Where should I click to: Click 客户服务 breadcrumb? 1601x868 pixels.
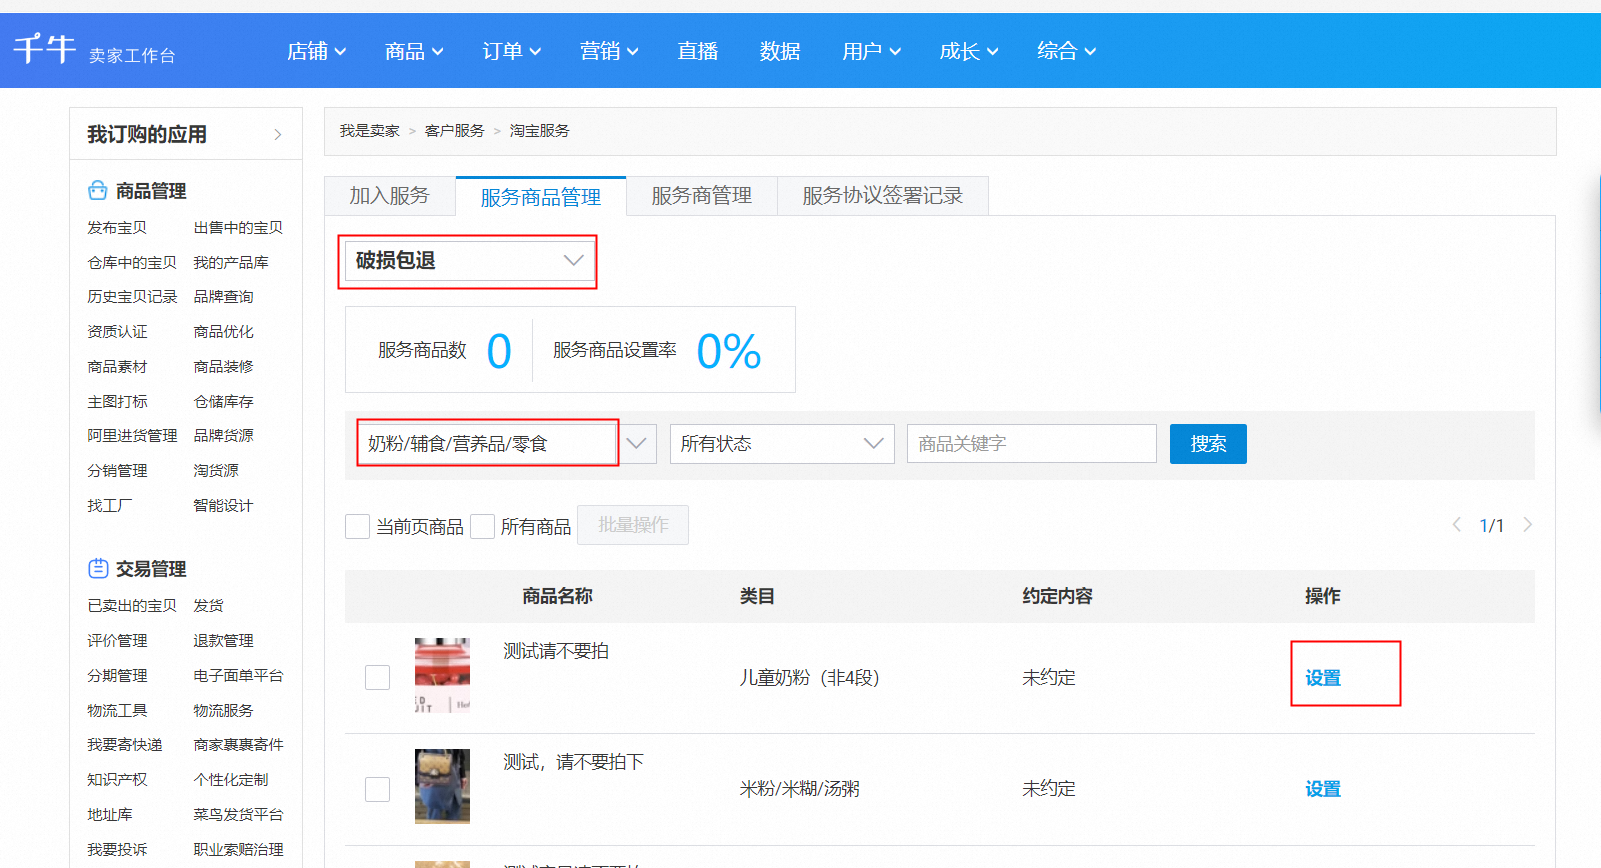[455, 131]
